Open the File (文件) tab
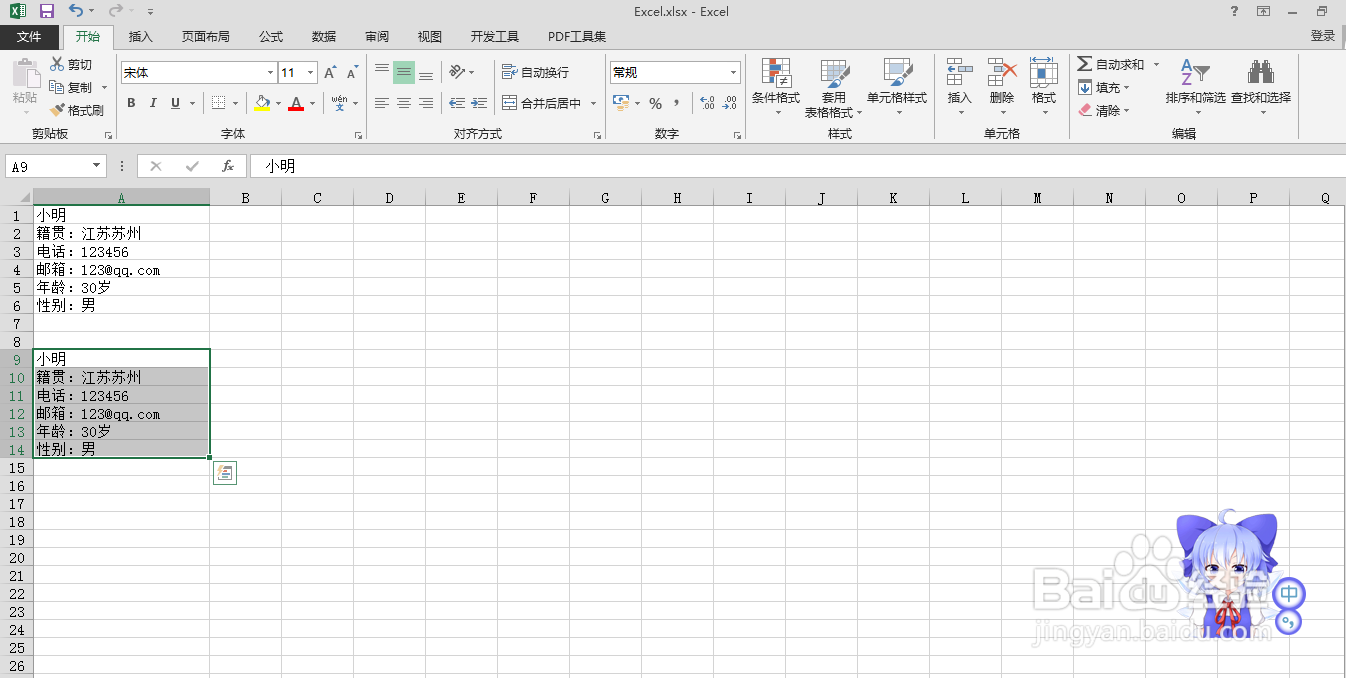 (x=29, y=36)
